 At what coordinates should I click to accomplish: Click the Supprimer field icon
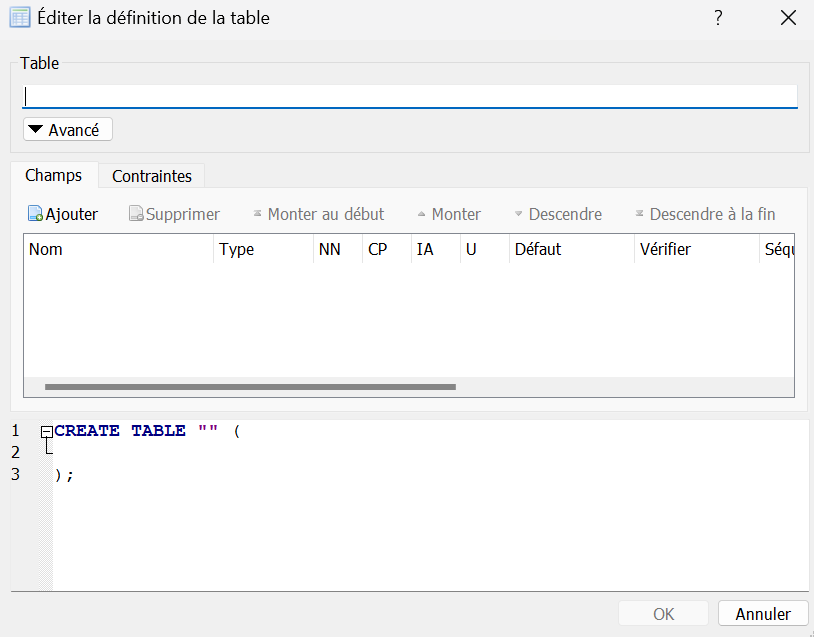tap(136, 214)
